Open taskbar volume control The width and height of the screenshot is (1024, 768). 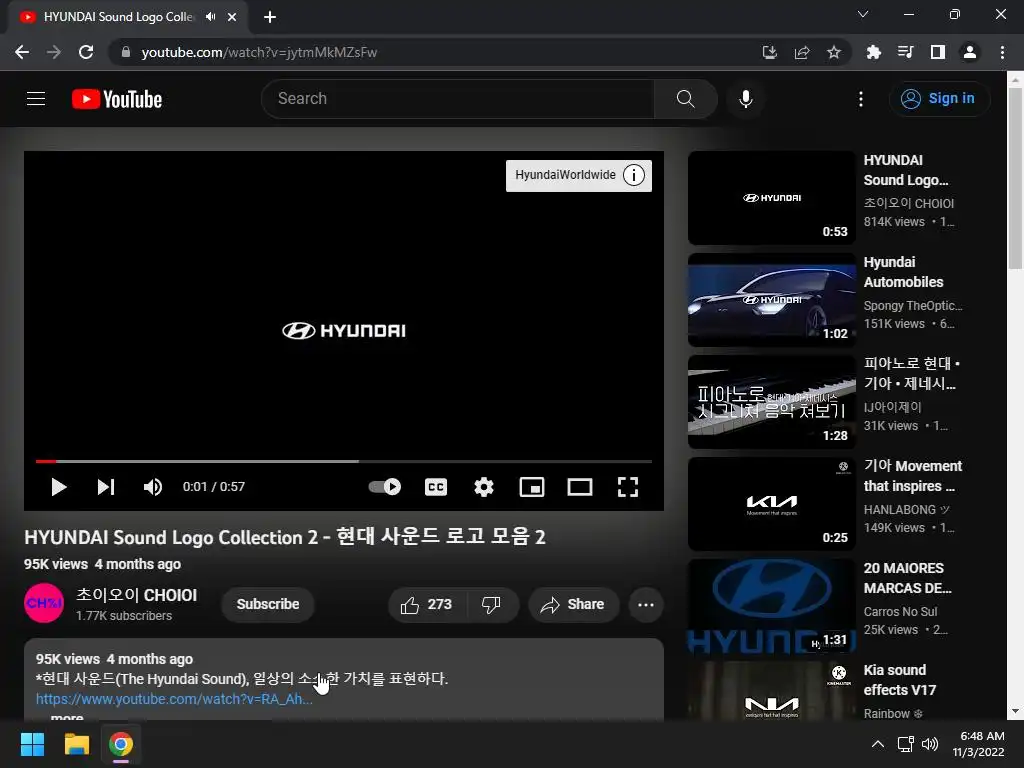pos(930,744)
